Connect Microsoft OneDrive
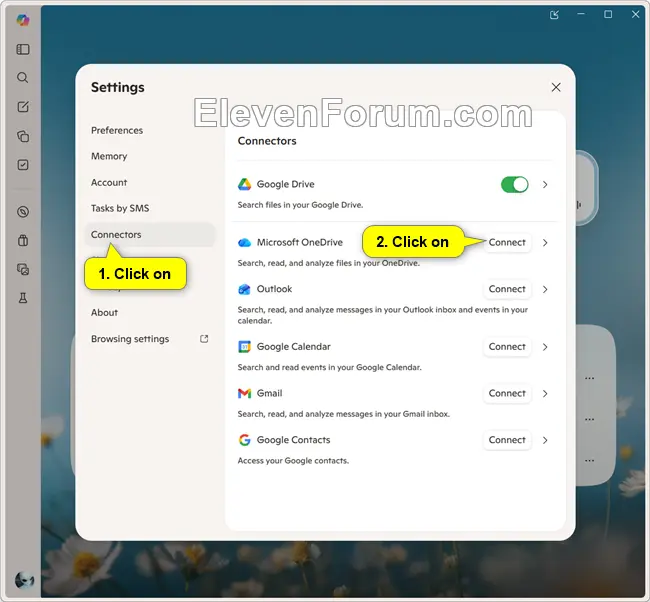650x602 pixels. coord(507,243)
